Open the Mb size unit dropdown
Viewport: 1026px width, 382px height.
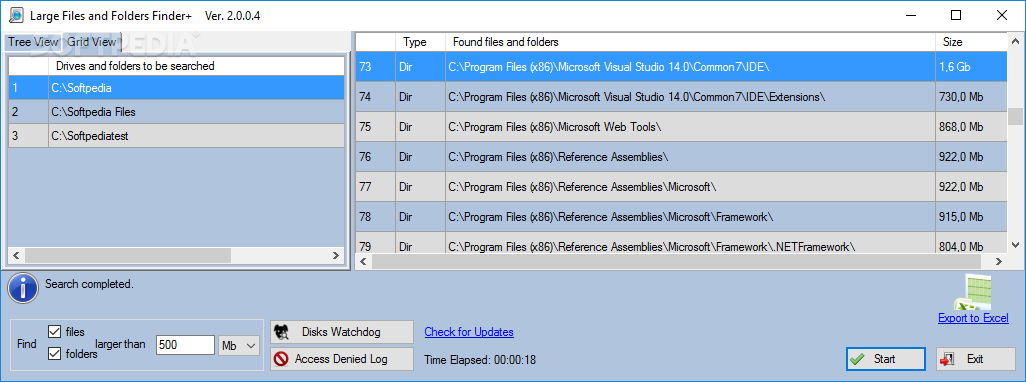click(x=239, y=345)
